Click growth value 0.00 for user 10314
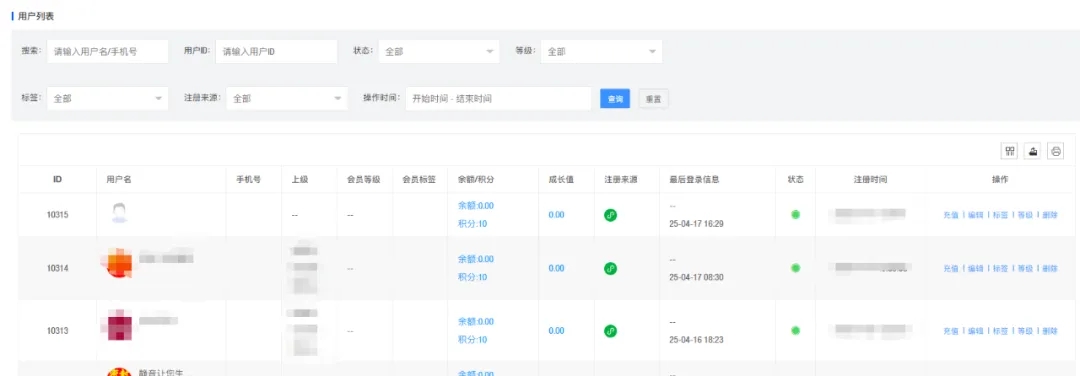Image resolution: width=1080 pixels, height=376 pixels. pyautogui.click(x=556, y=269)
